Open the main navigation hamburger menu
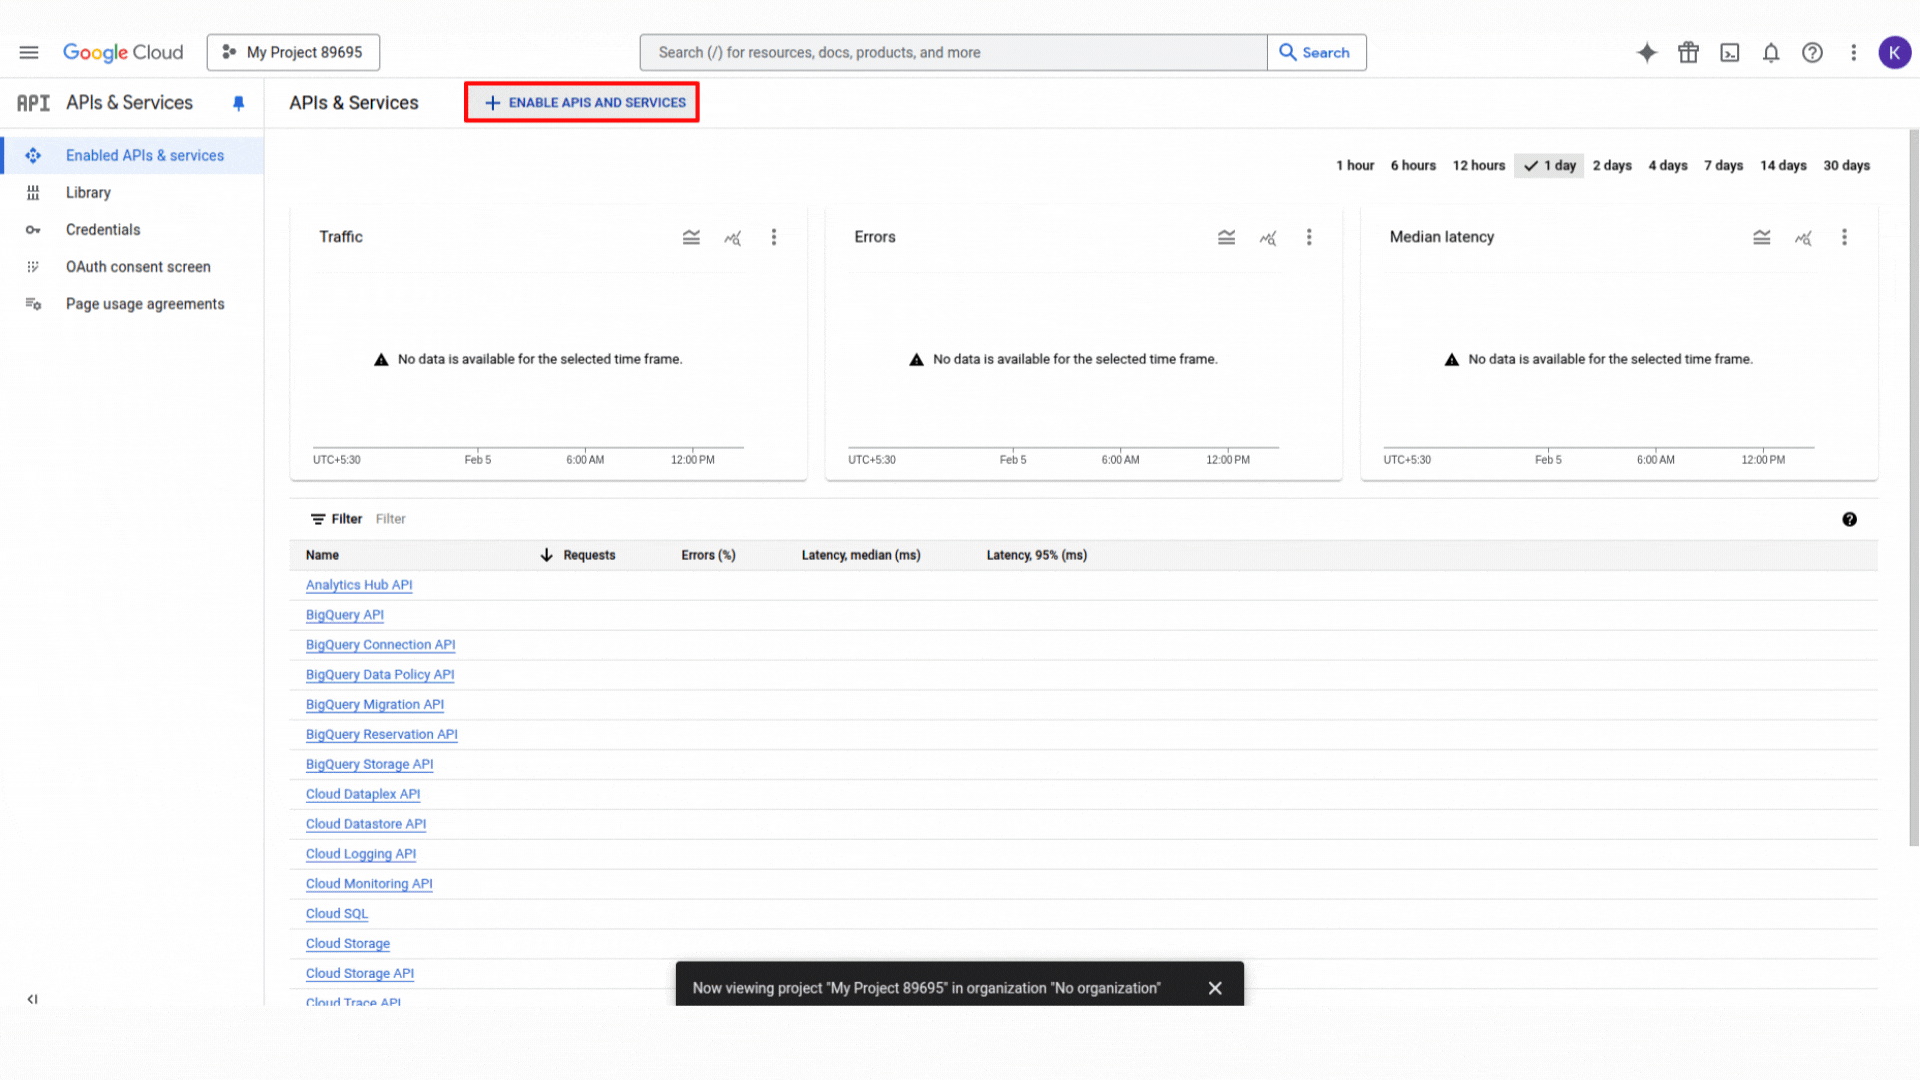 point(29,52)
